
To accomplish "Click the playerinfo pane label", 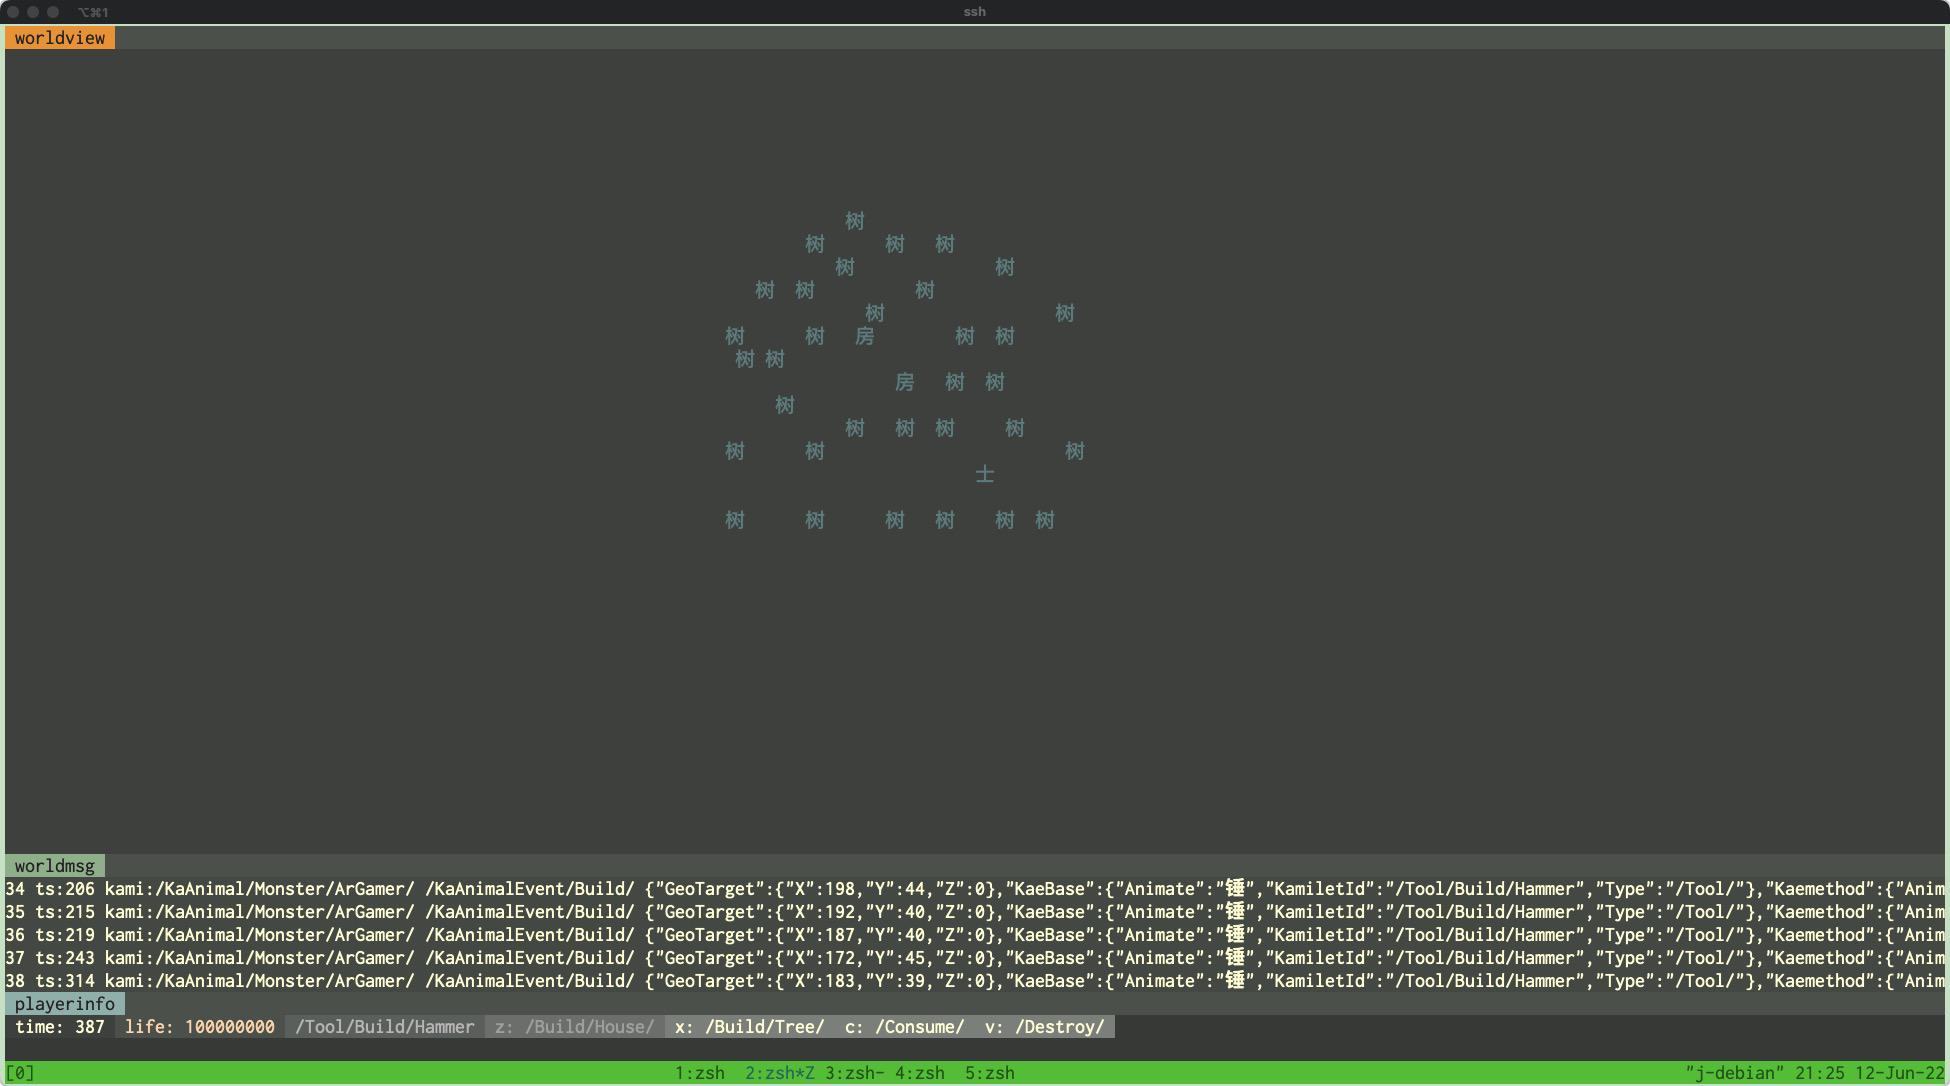I will (x=65, y=1004).
